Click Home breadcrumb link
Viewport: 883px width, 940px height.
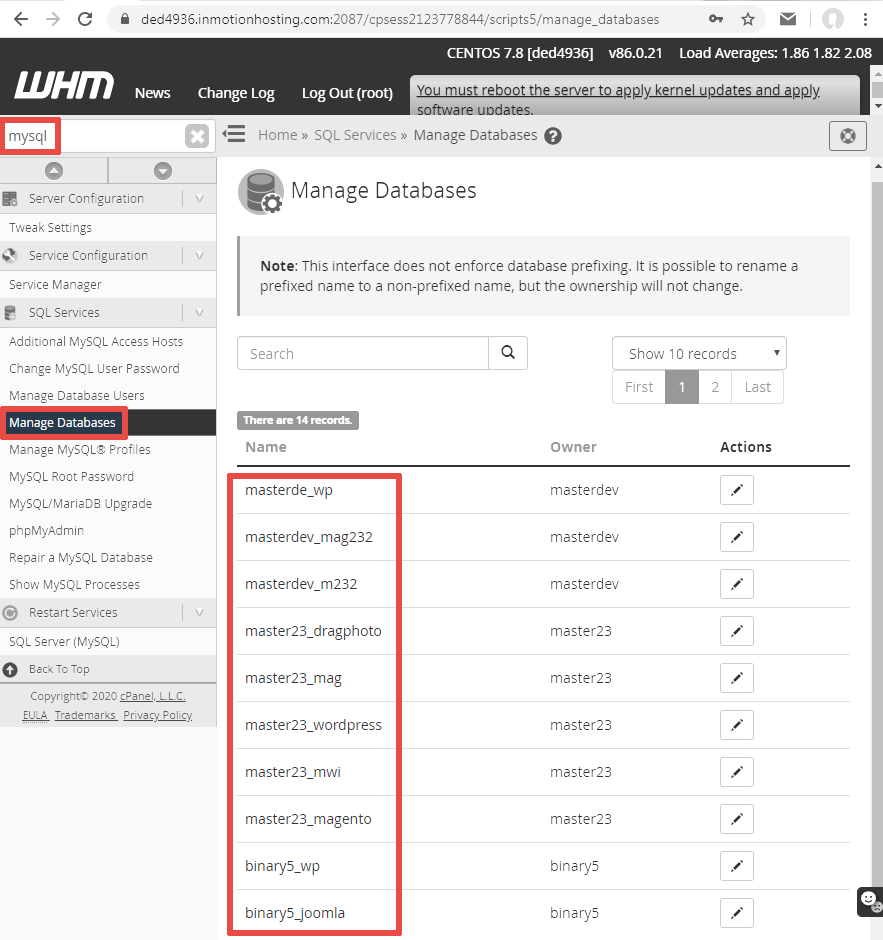pos(278,135)
